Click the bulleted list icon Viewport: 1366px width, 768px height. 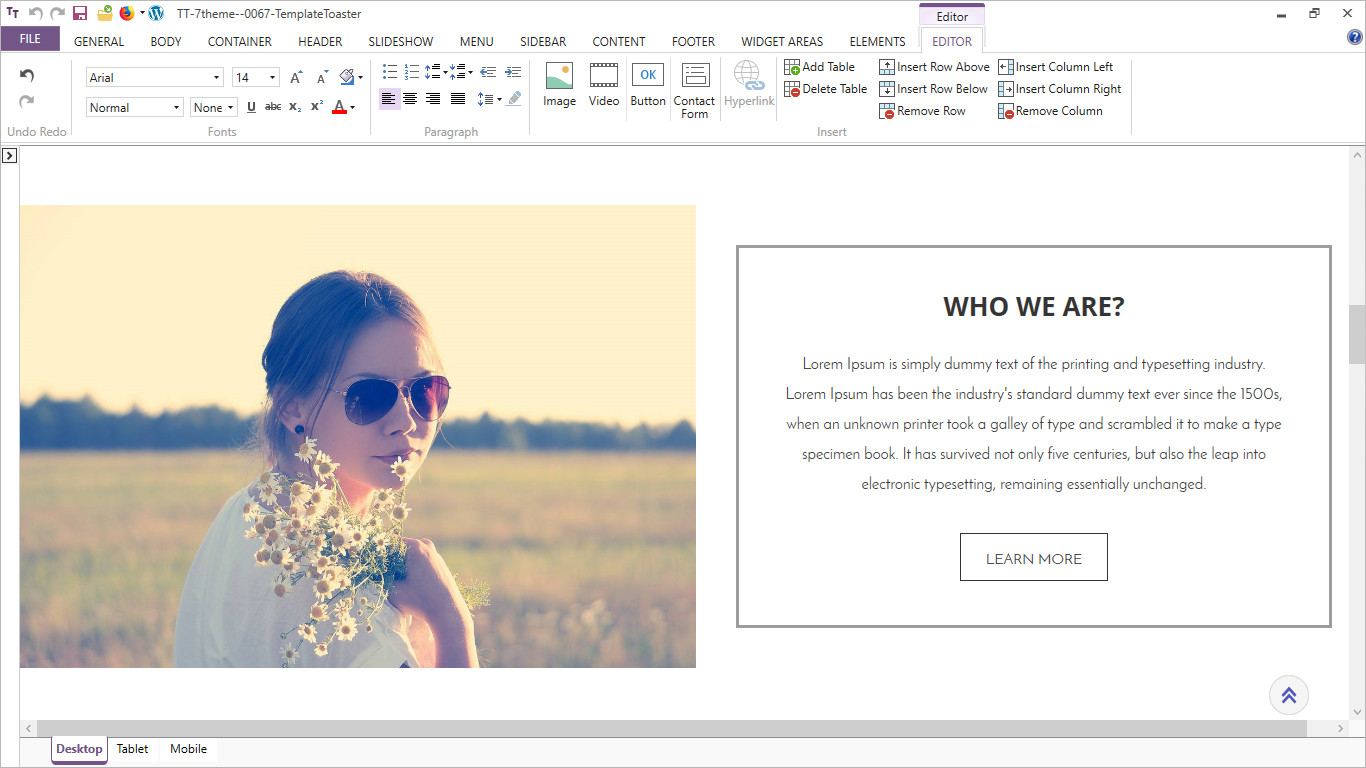(x=390, y=72)
